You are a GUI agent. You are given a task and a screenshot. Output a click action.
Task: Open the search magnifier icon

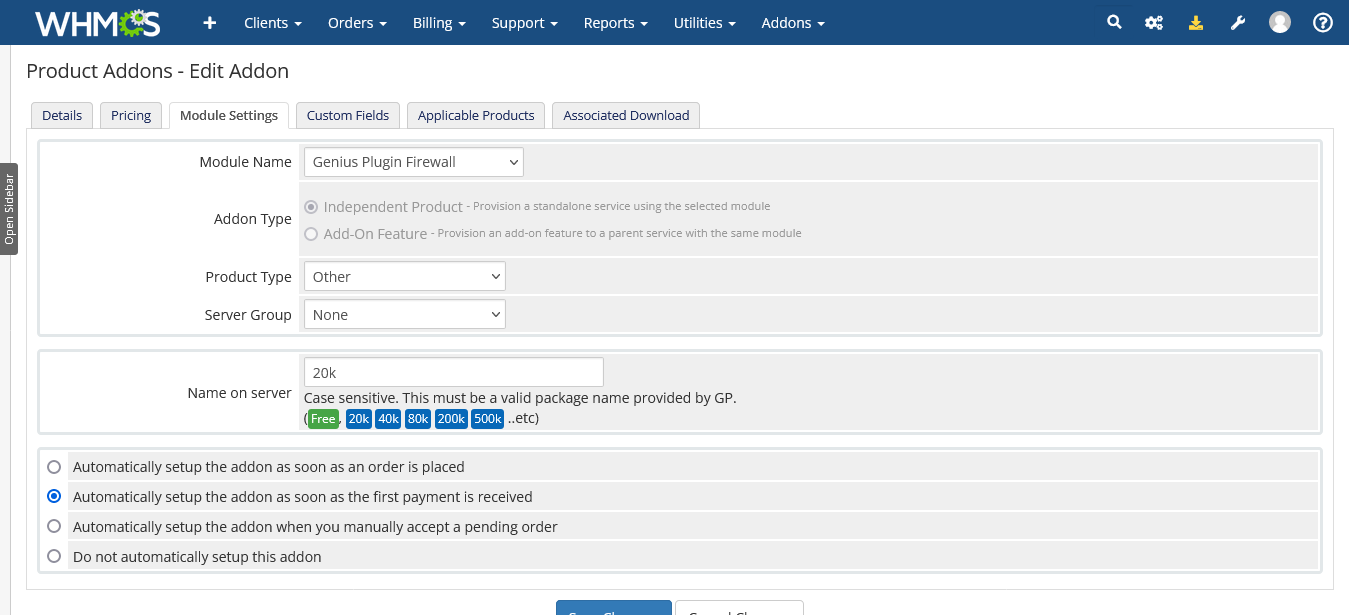[x=1114, y=22]
